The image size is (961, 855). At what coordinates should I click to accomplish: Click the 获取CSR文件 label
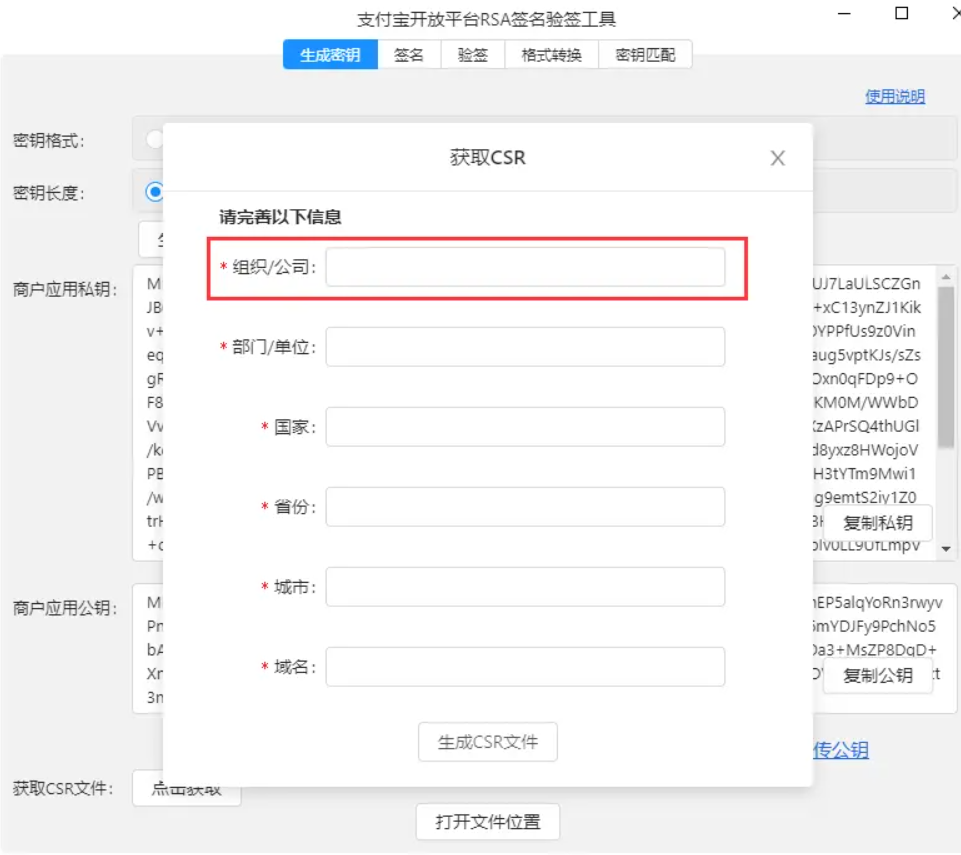coord(63,788)
